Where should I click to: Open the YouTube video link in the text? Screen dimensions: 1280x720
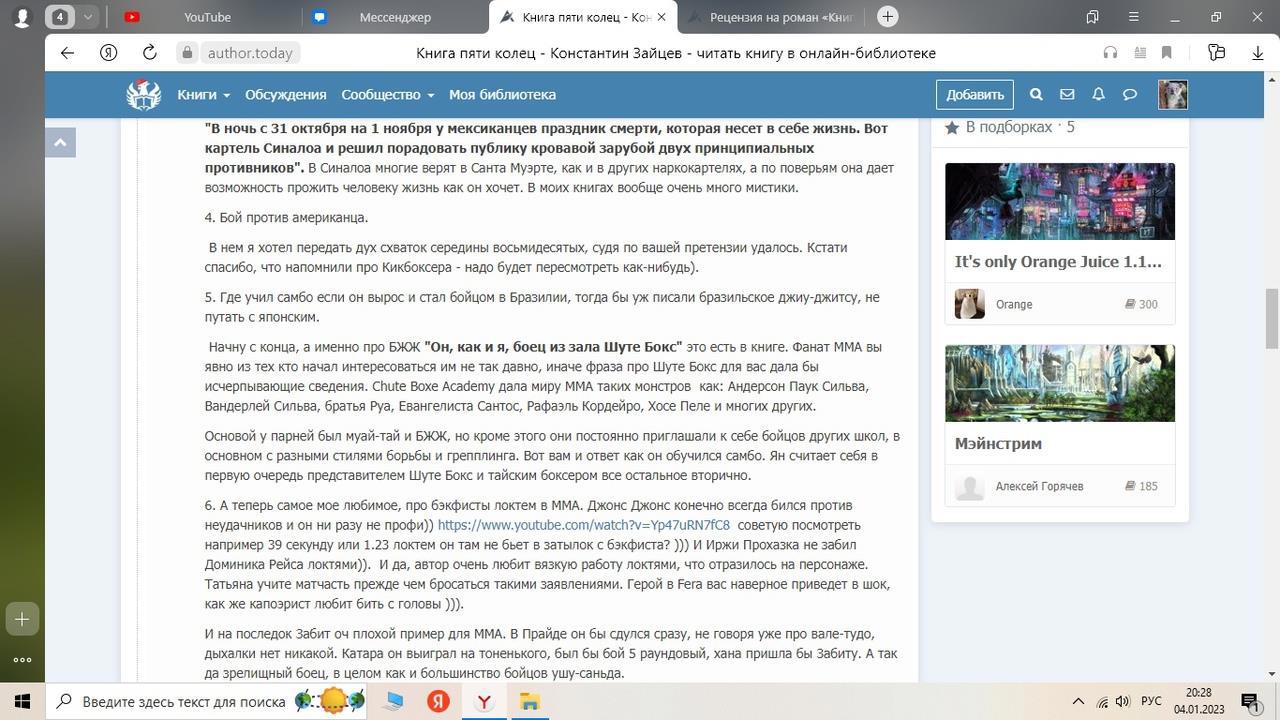click(x=584, y=525)
